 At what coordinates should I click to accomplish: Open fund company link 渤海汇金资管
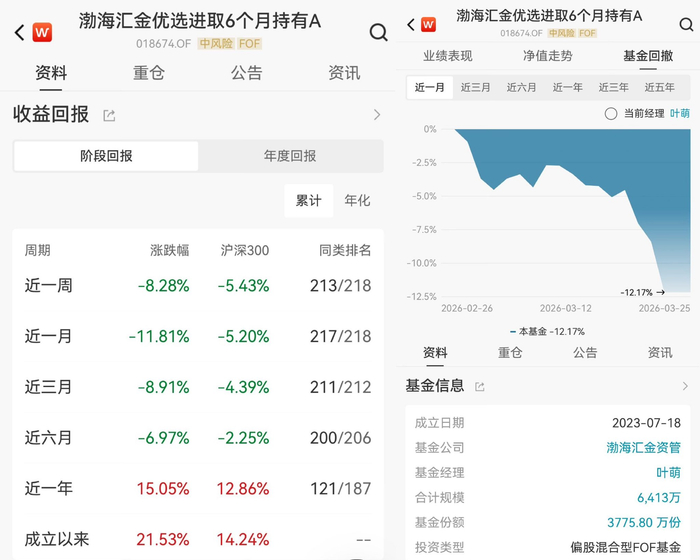pos(643,447)
